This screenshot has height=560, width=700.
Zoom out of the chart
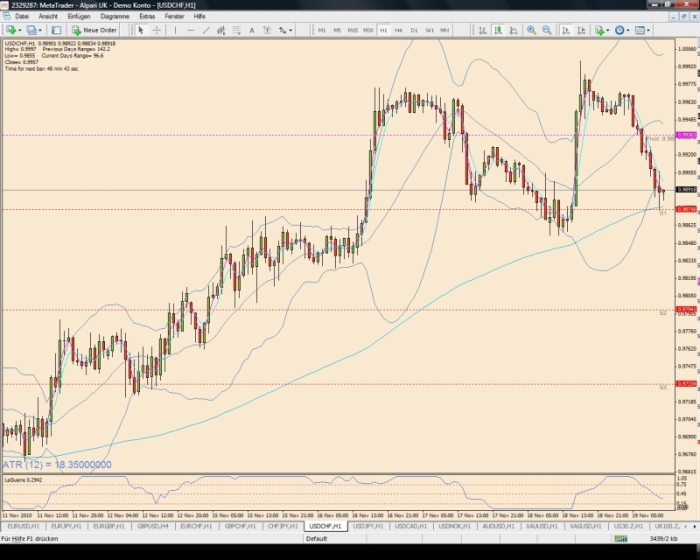tap(546, 30)
